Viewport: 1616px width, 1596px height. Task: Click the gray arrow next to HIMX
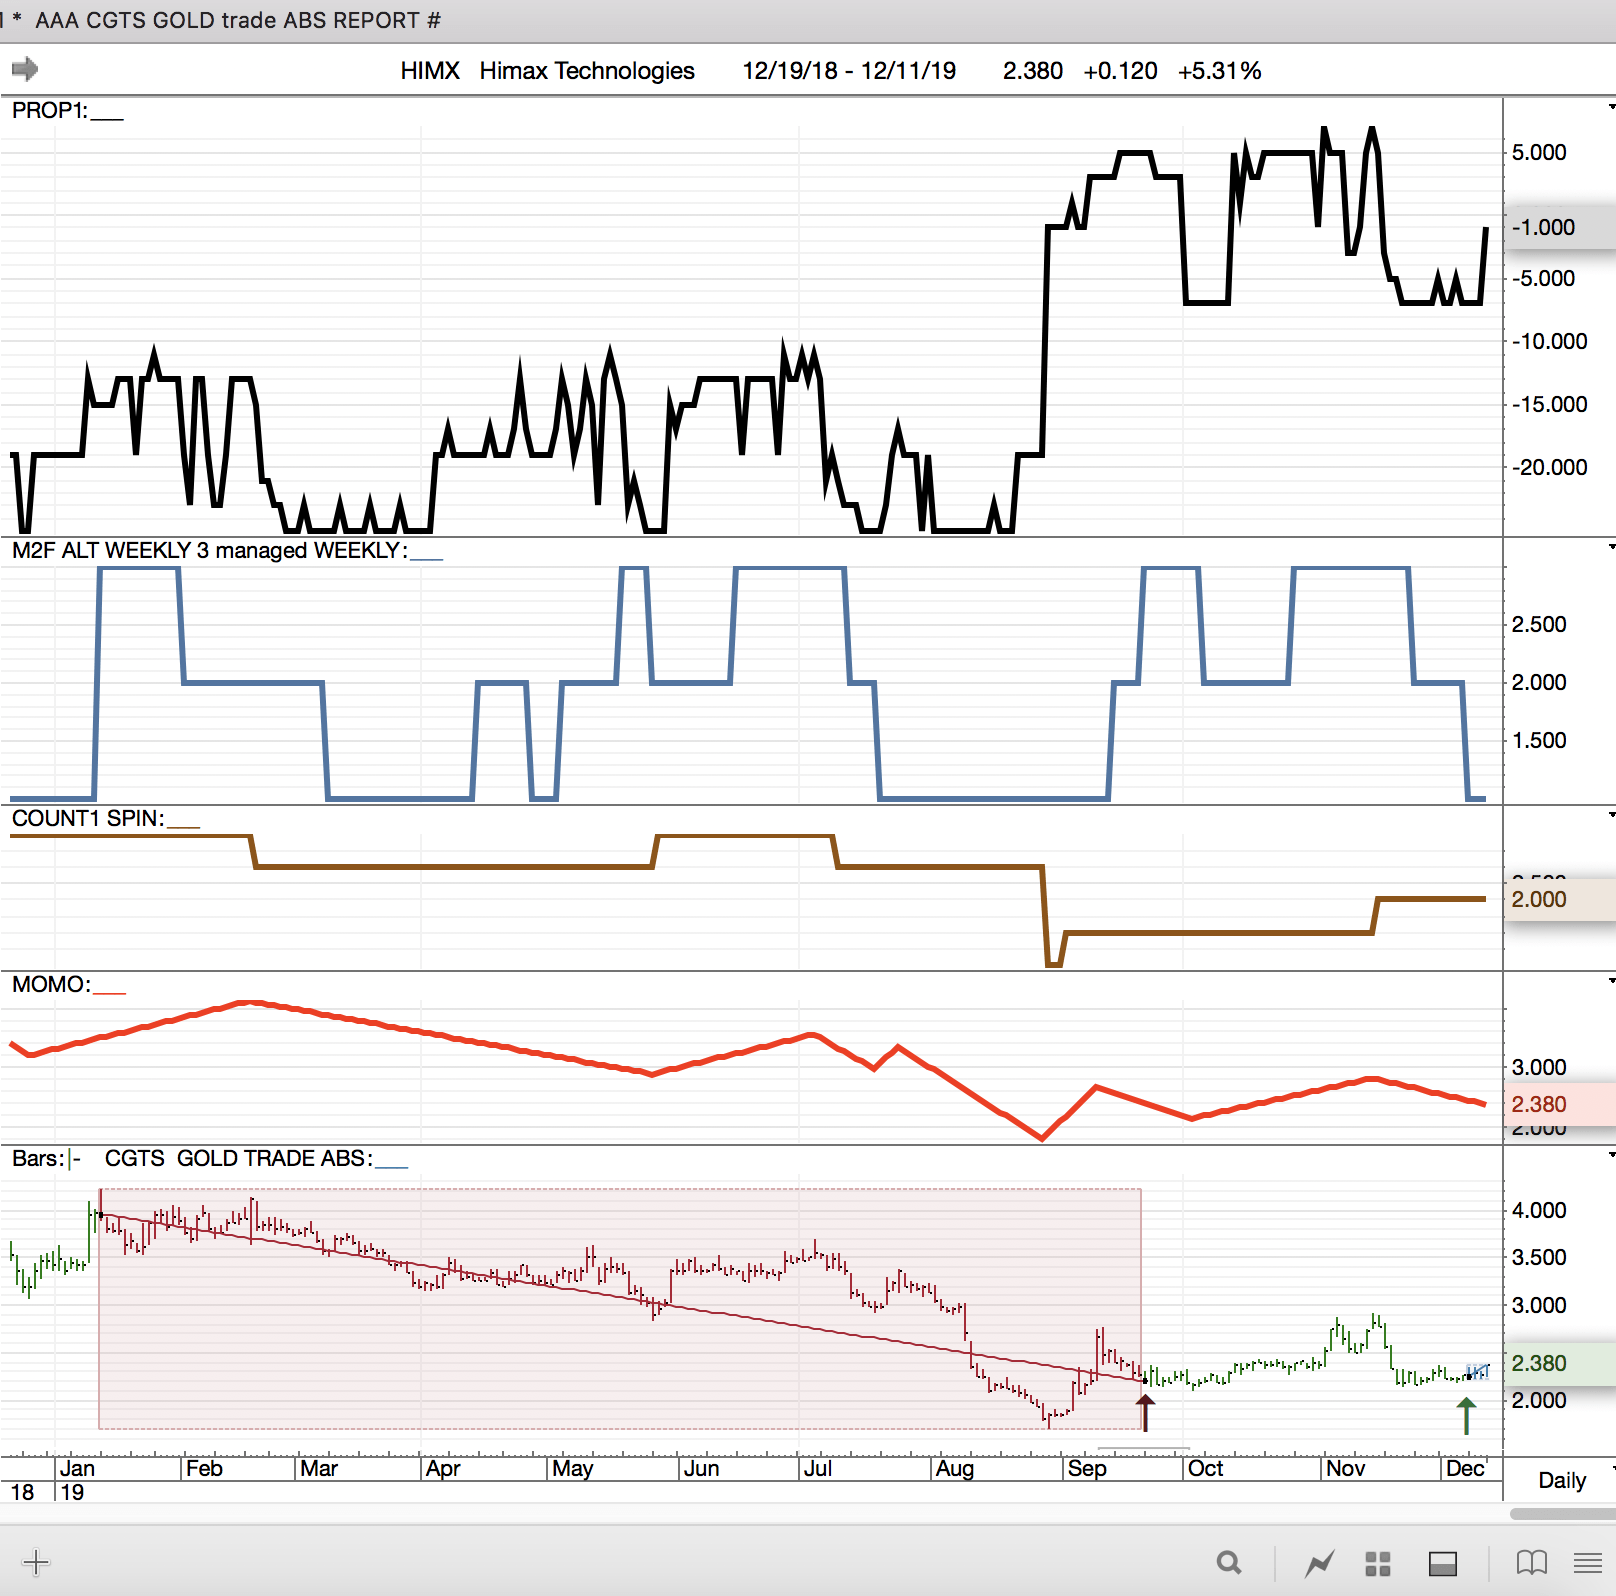point(25,69)
